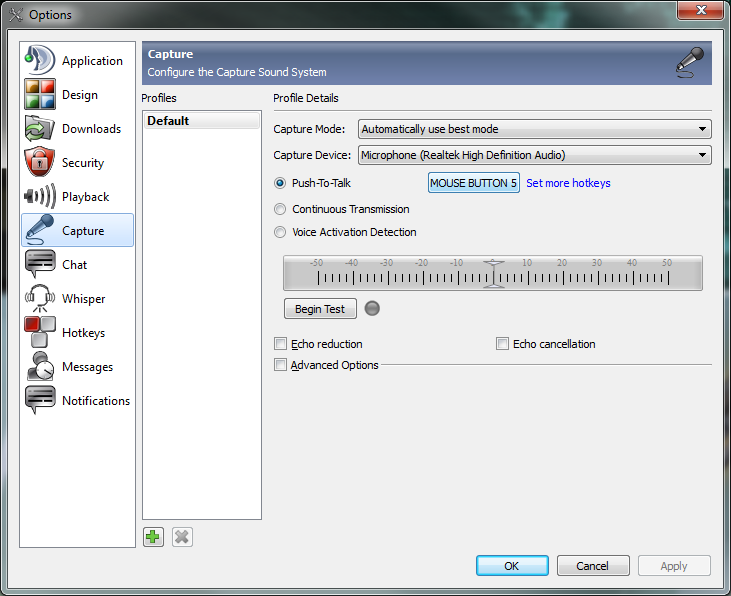This screenshot has height=596, width=731.
Task: Select the Messages clock icon
Action: point(40,366)
